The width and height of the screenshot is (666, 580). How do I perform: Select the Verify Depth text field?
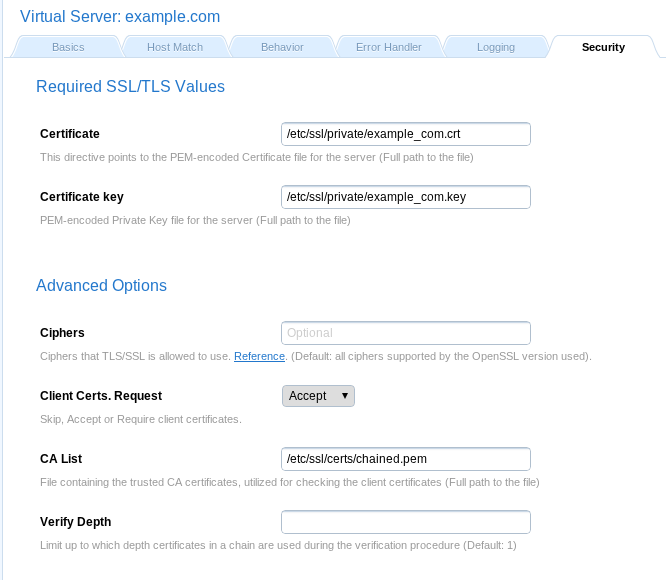coord(405,522)
